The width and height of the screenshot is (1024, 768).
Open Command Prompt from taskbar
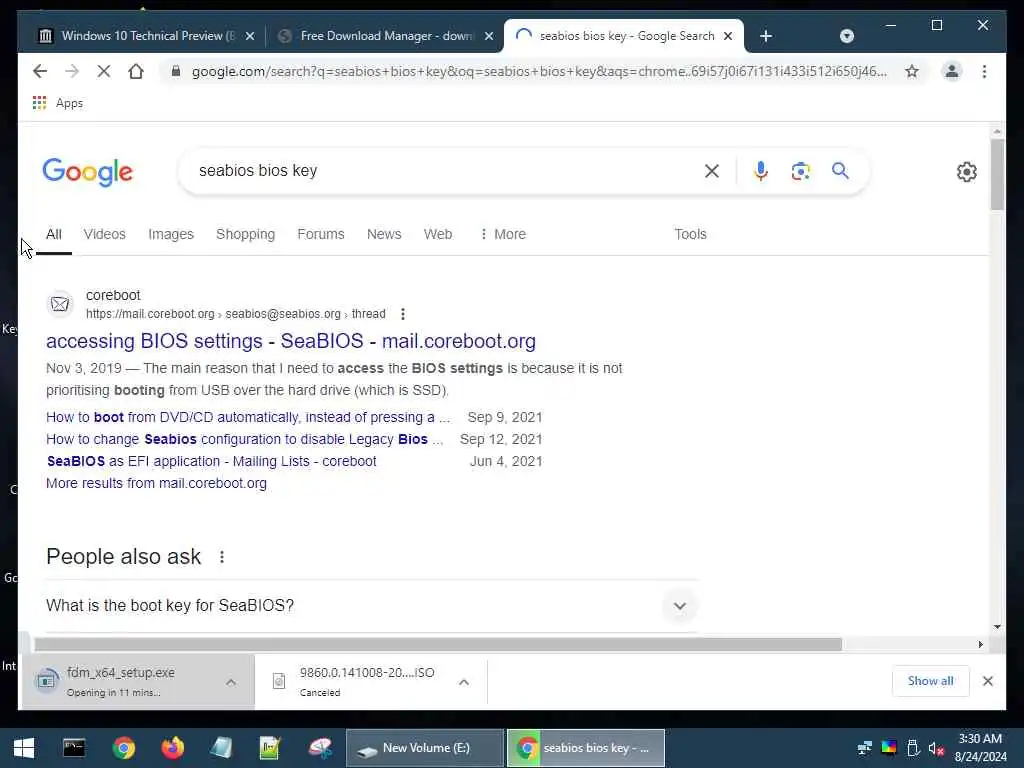pos(74,748)
